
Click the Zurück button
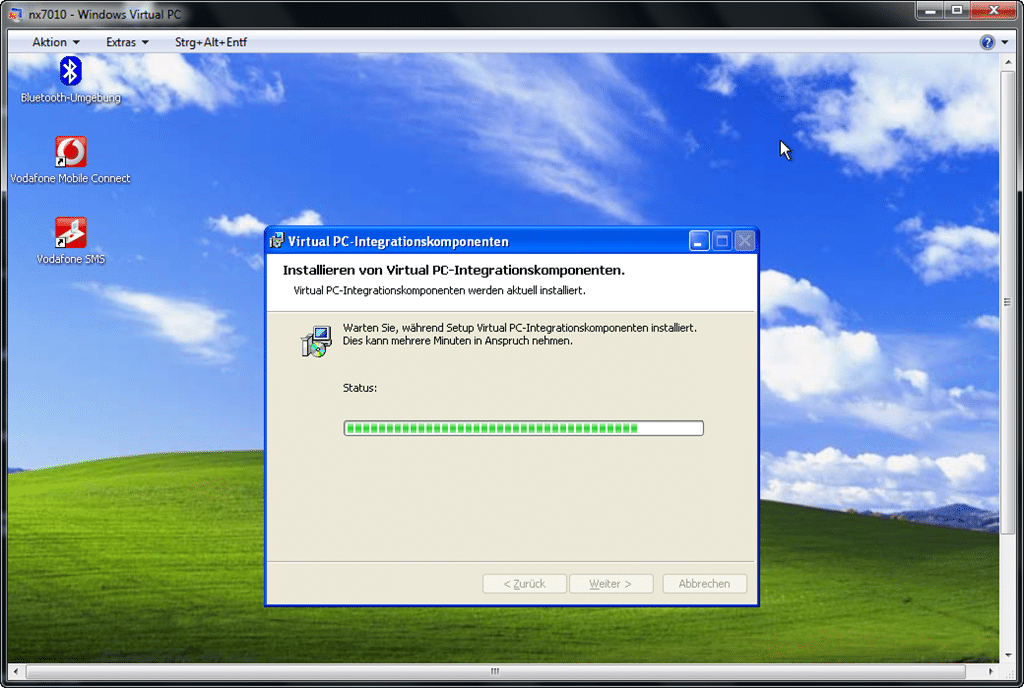(524, 584)
